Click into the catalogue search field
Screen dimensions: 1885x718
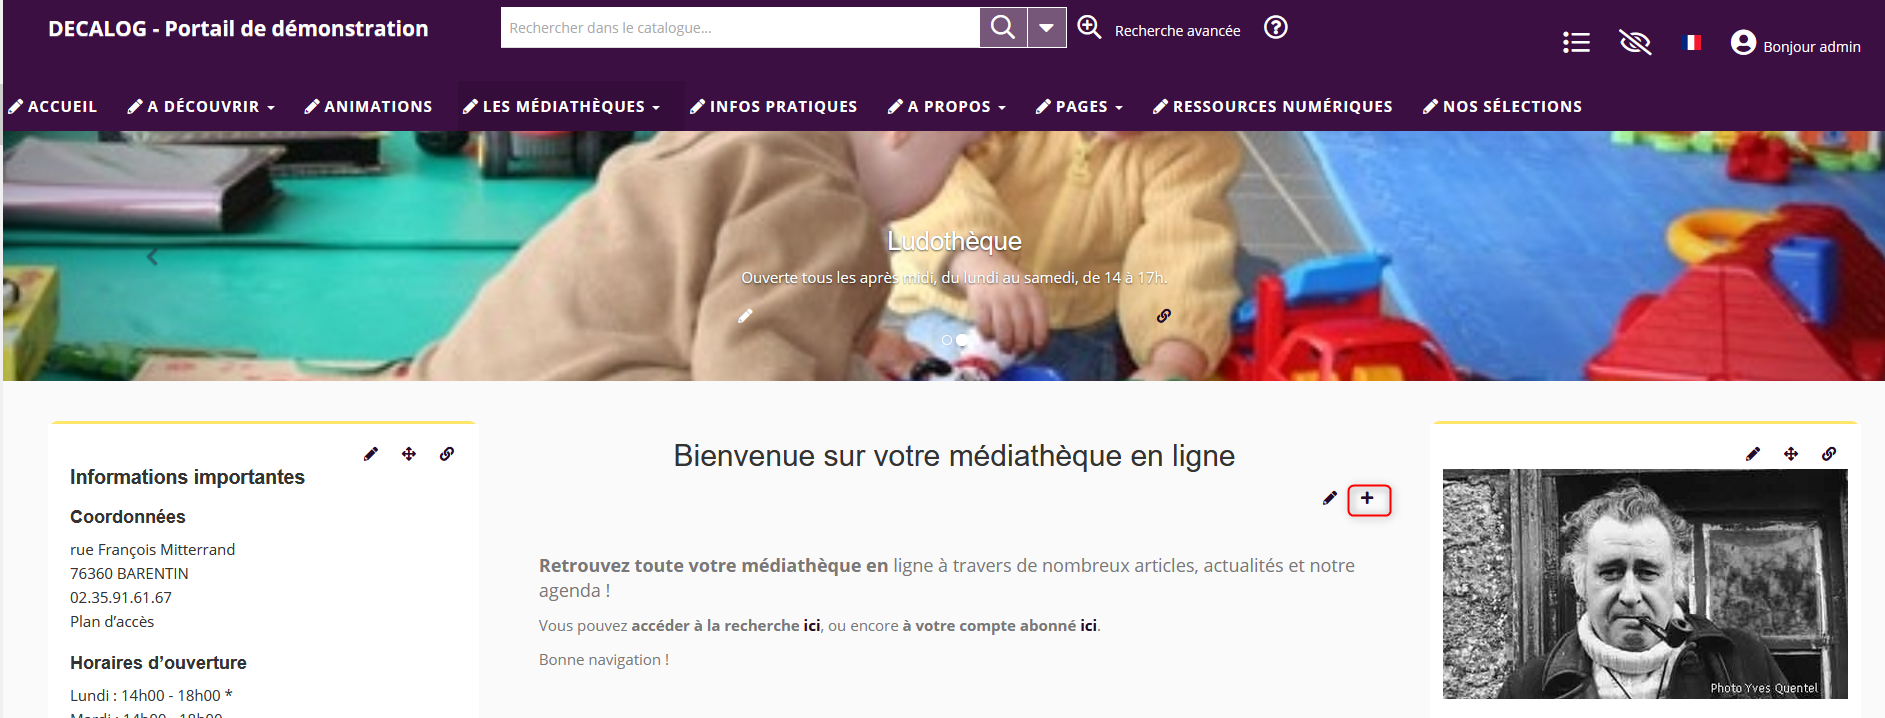click(739, 28)
